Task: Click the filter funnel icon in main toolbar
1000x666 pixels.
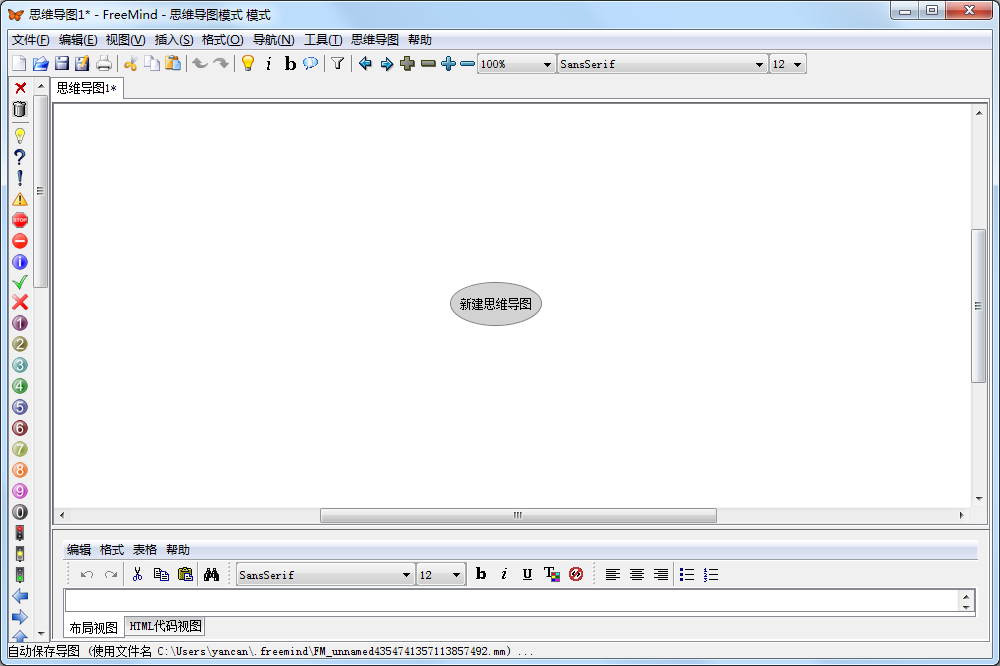Action: pyautogui.click(x=338, y=64)
